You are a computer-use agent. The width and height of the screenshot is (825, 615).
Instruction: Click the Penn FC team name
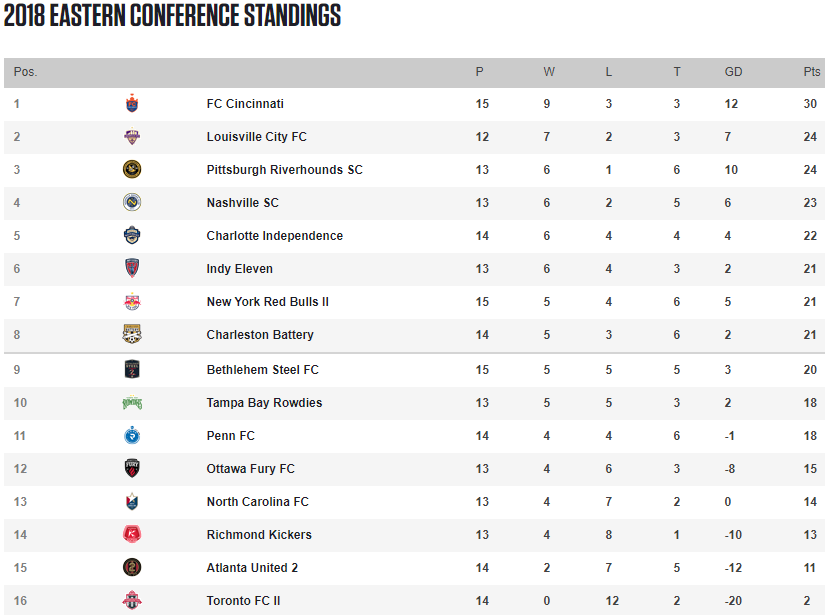pos(230,436)
